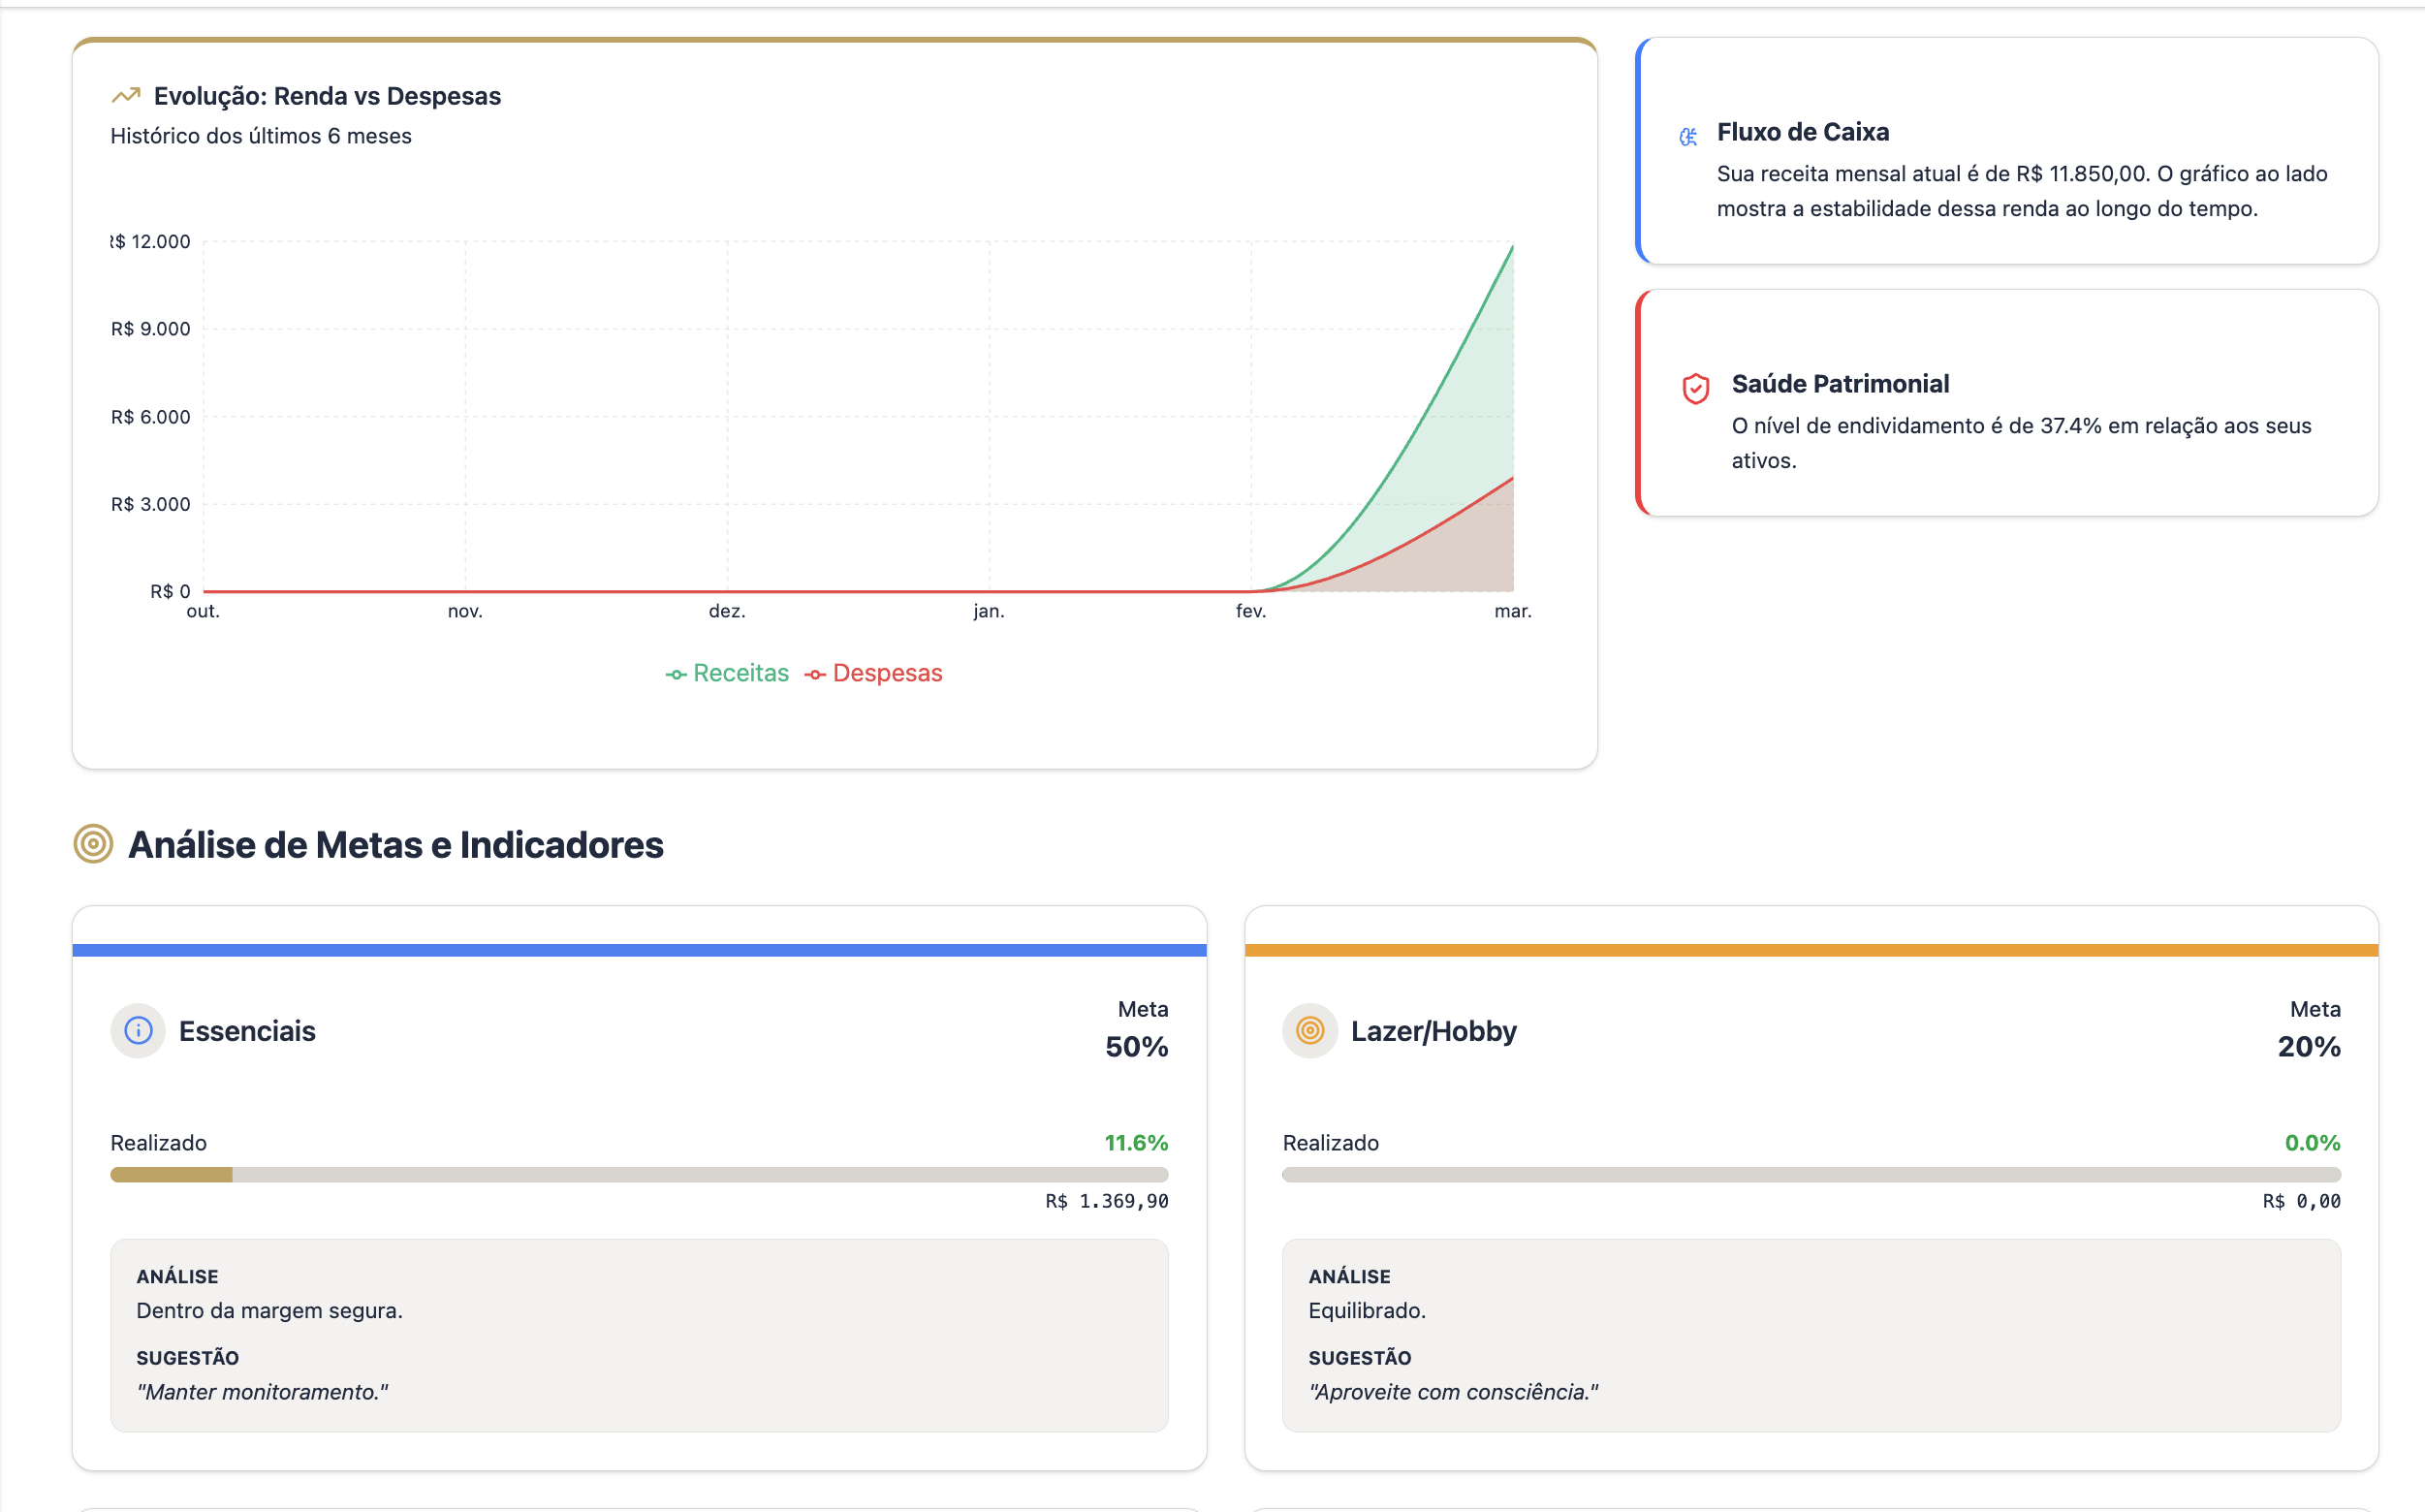This screenshot has height=1512, width=2425.
Task: Click the trending-up icon beside Evolução title
Action: (126, 96)
